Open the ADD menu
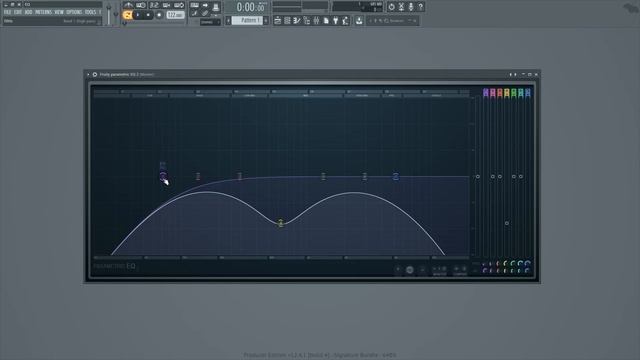 click(28, 12)
